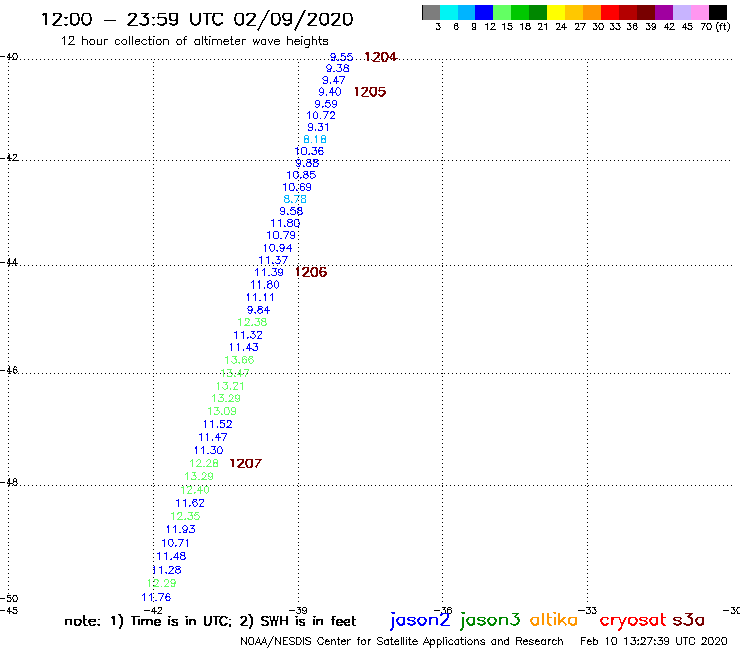Click the 11.37 wave height reading

point(273,261)
